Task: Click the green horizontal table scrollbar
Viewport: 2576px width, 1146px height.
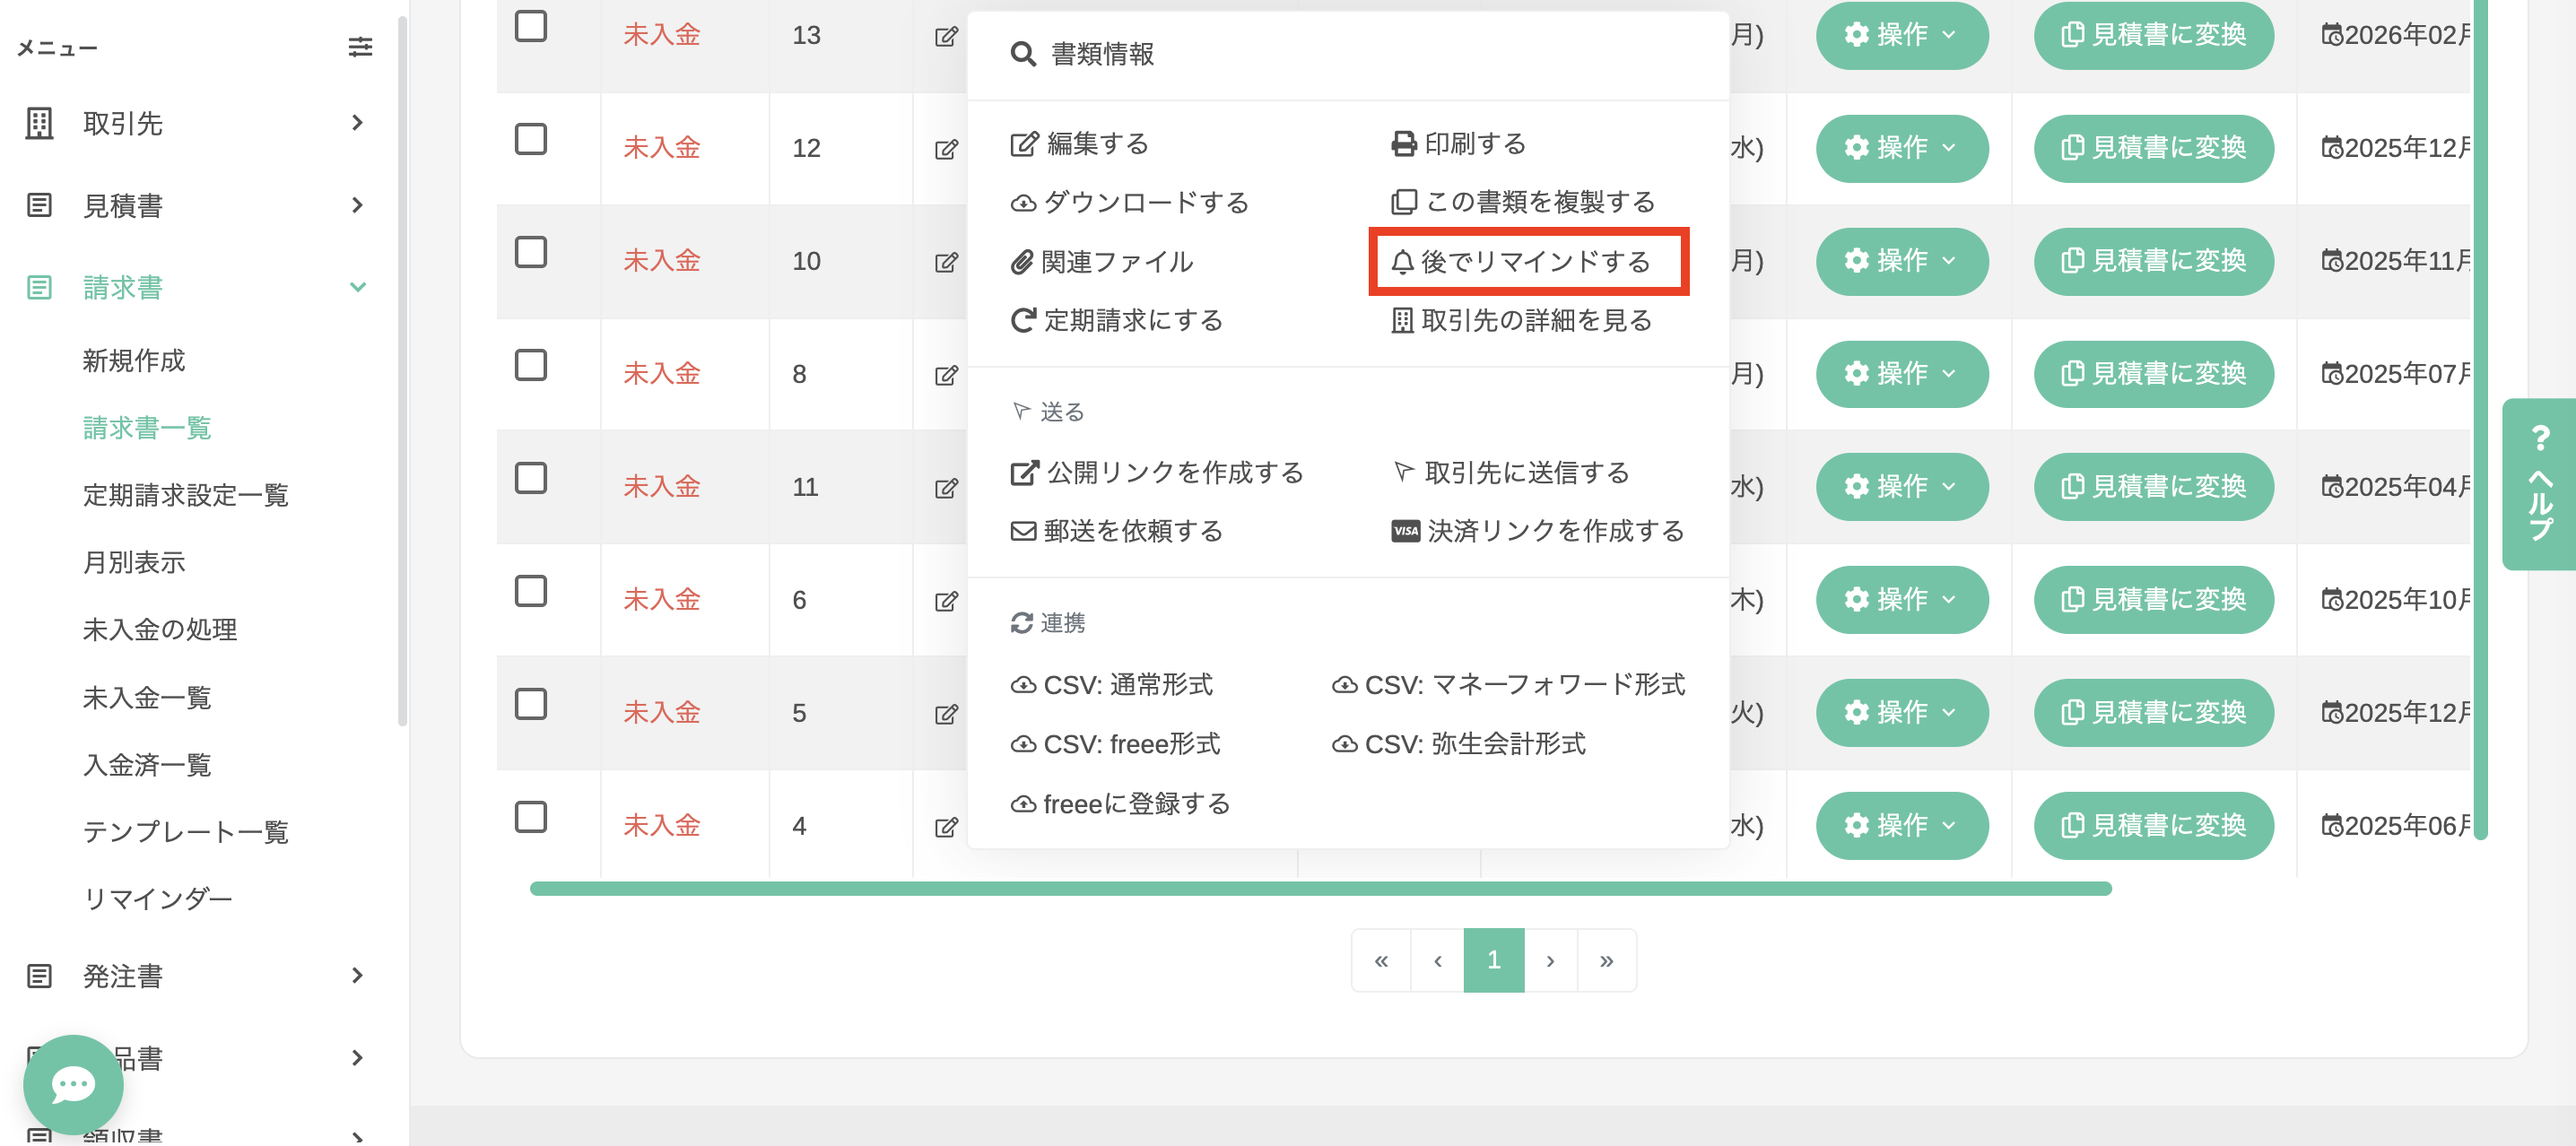Action: pyautogui.click(x=1320, y=888)
